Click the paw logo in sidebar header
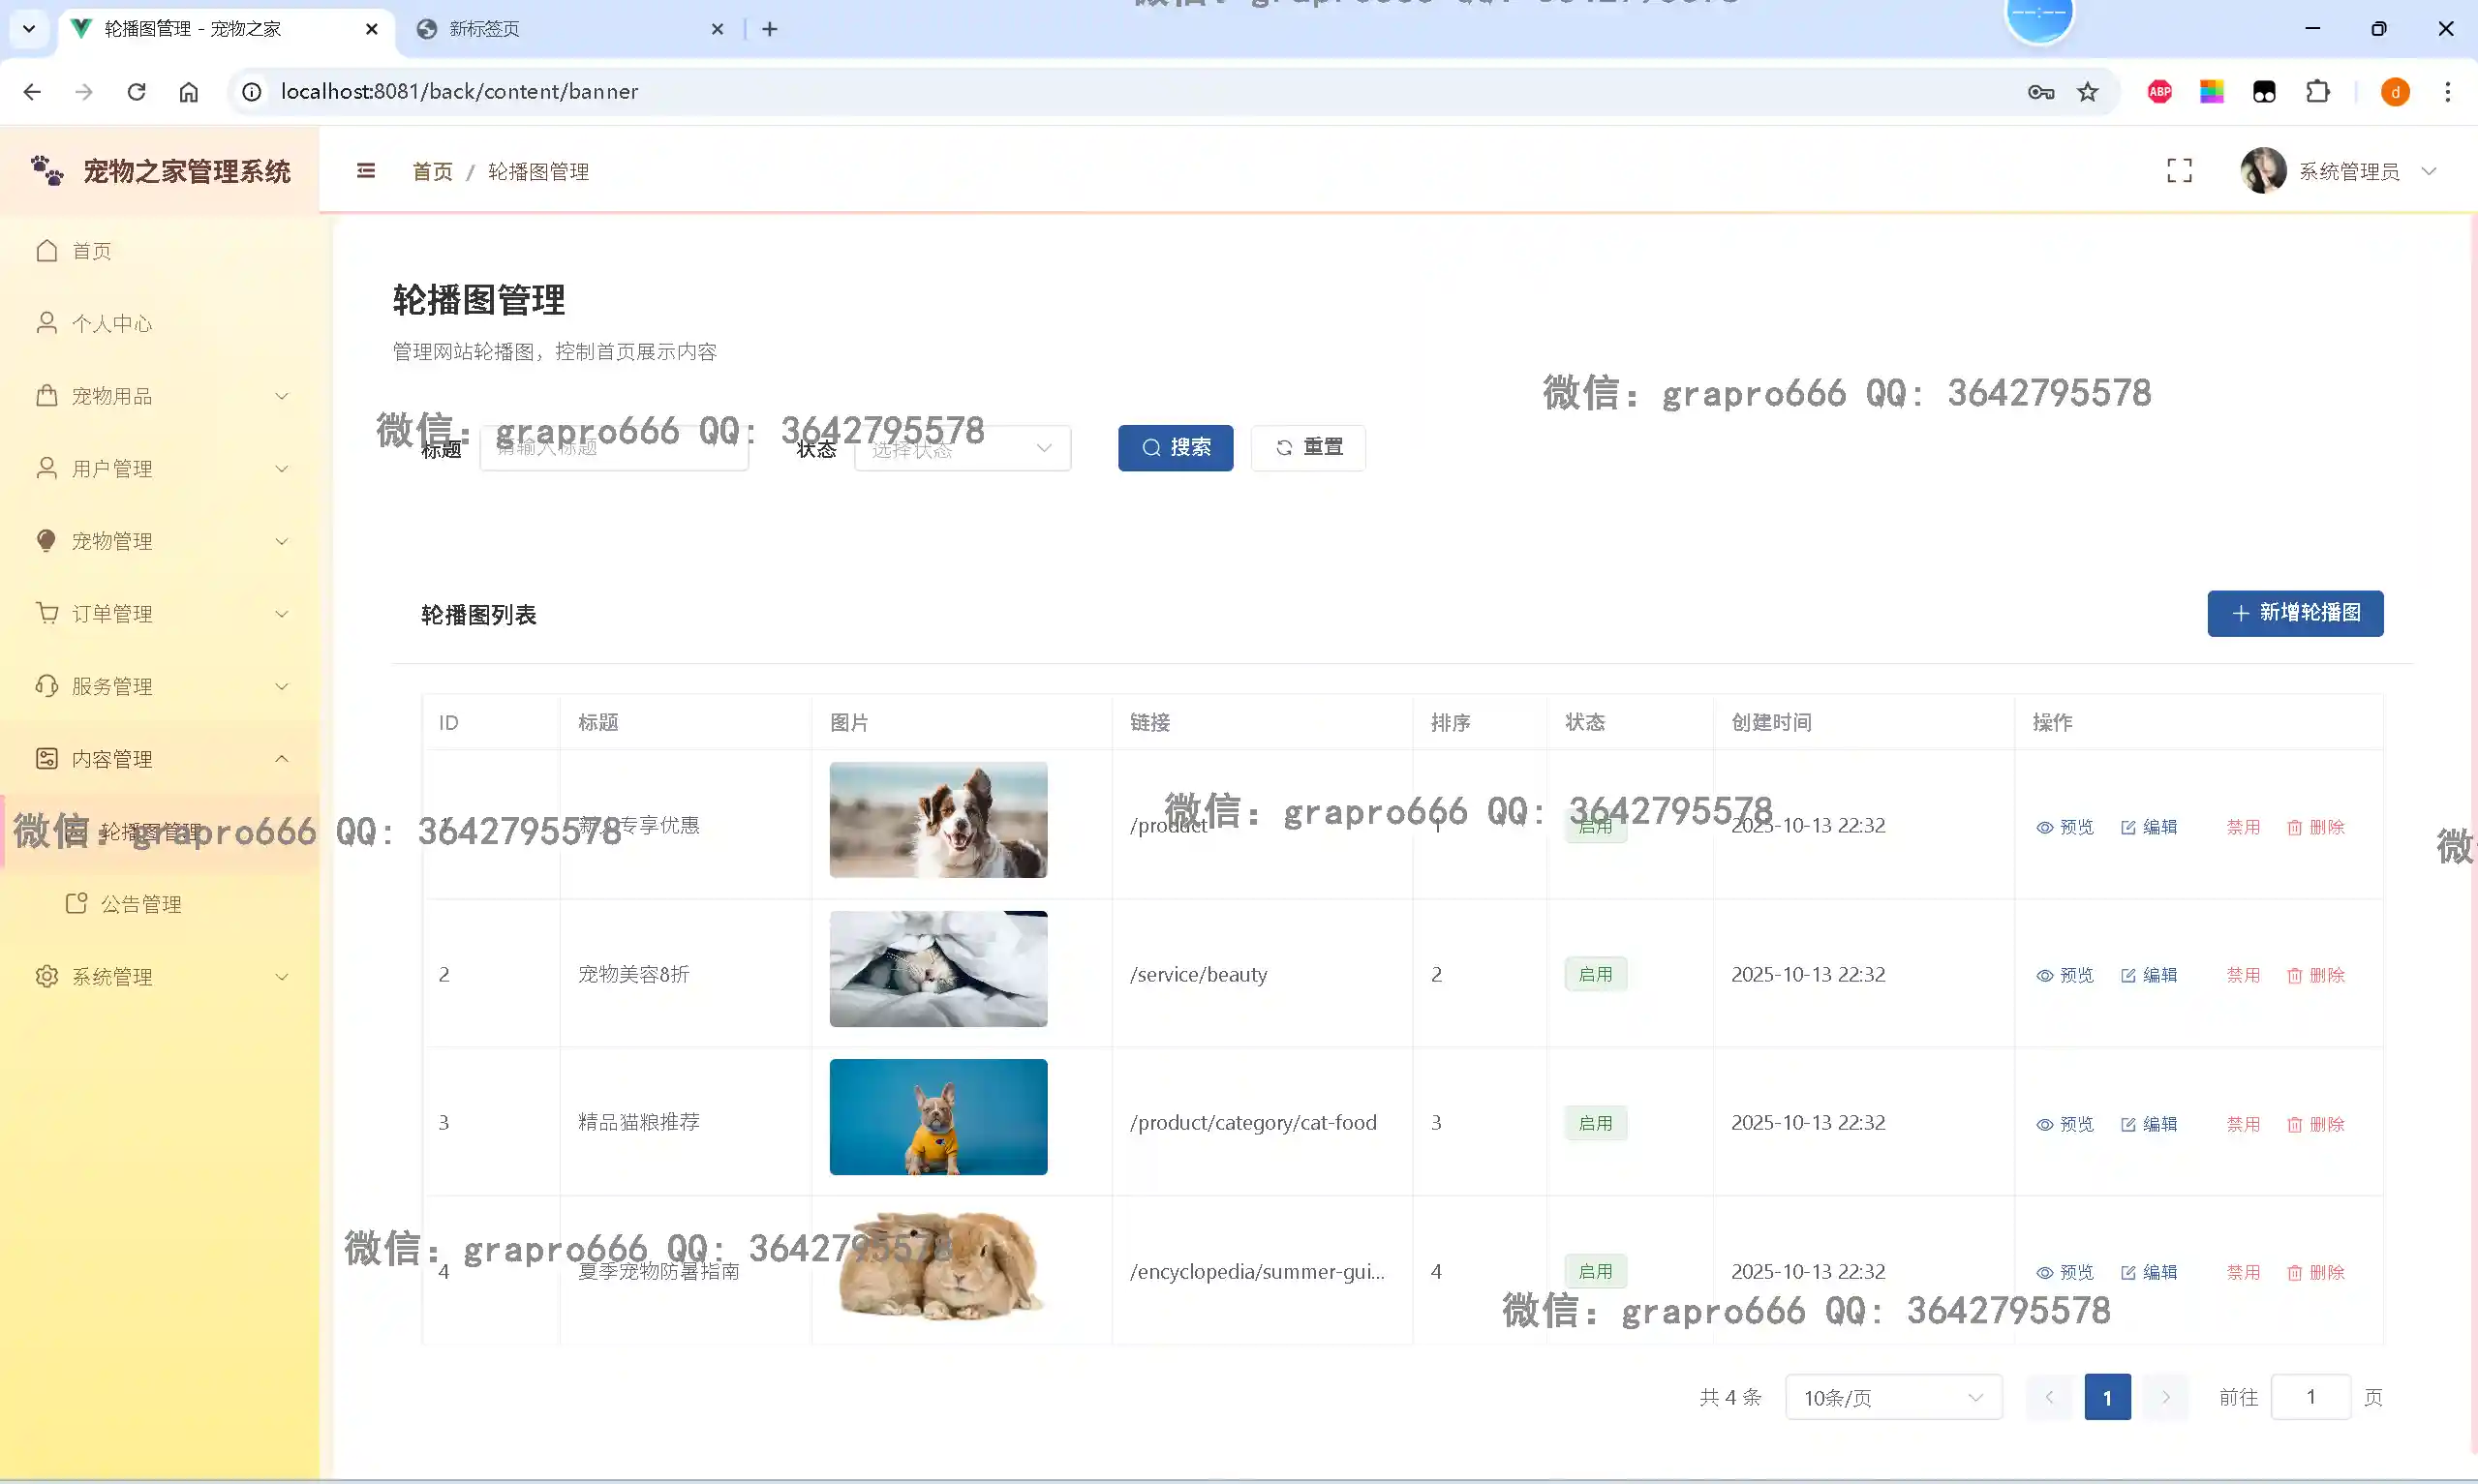 [47, 171]
